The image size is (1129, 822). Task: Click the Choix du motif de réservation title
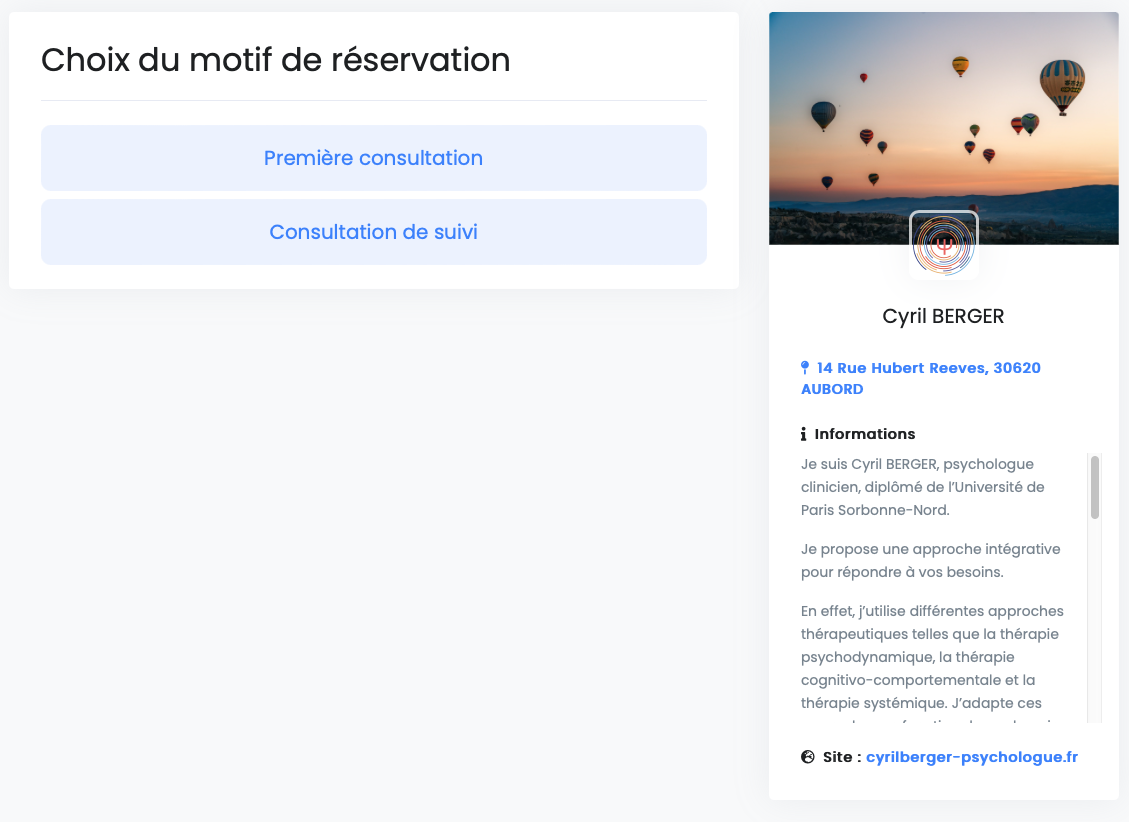275,60
